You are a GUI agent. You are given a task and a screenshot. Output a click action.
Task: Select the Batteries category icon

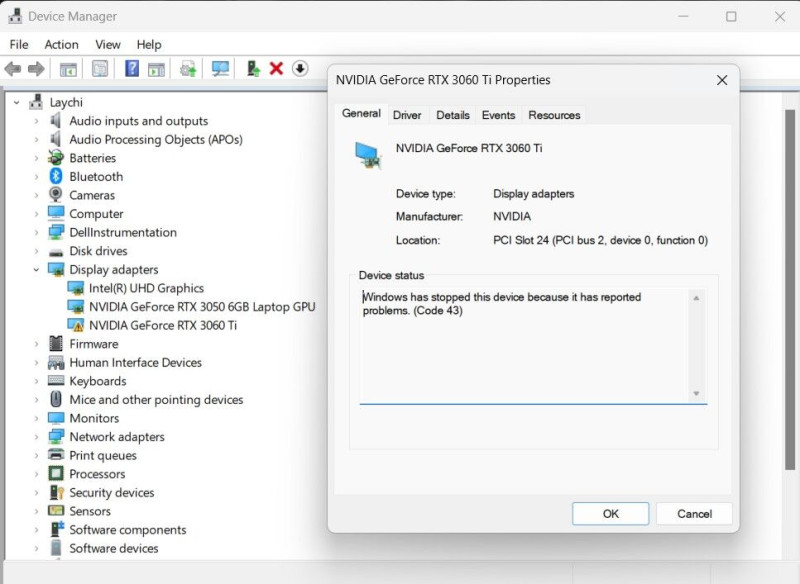pos(56,158)
